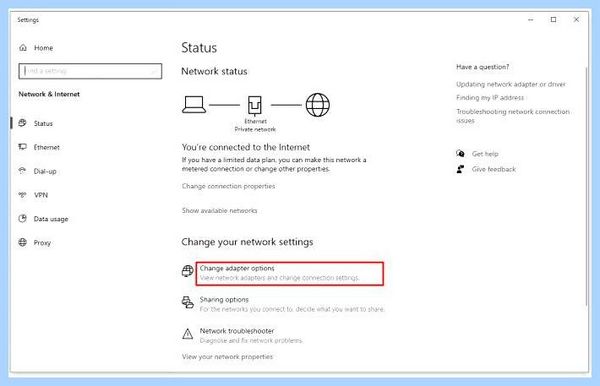Close the Settings window
This screenshot has height=386, width=600.
click(576, 20)
